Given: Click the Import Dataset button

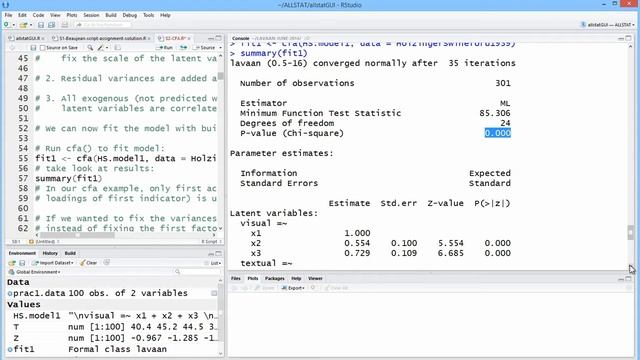Looking at the screenshot, I should [x=53, y=263].
